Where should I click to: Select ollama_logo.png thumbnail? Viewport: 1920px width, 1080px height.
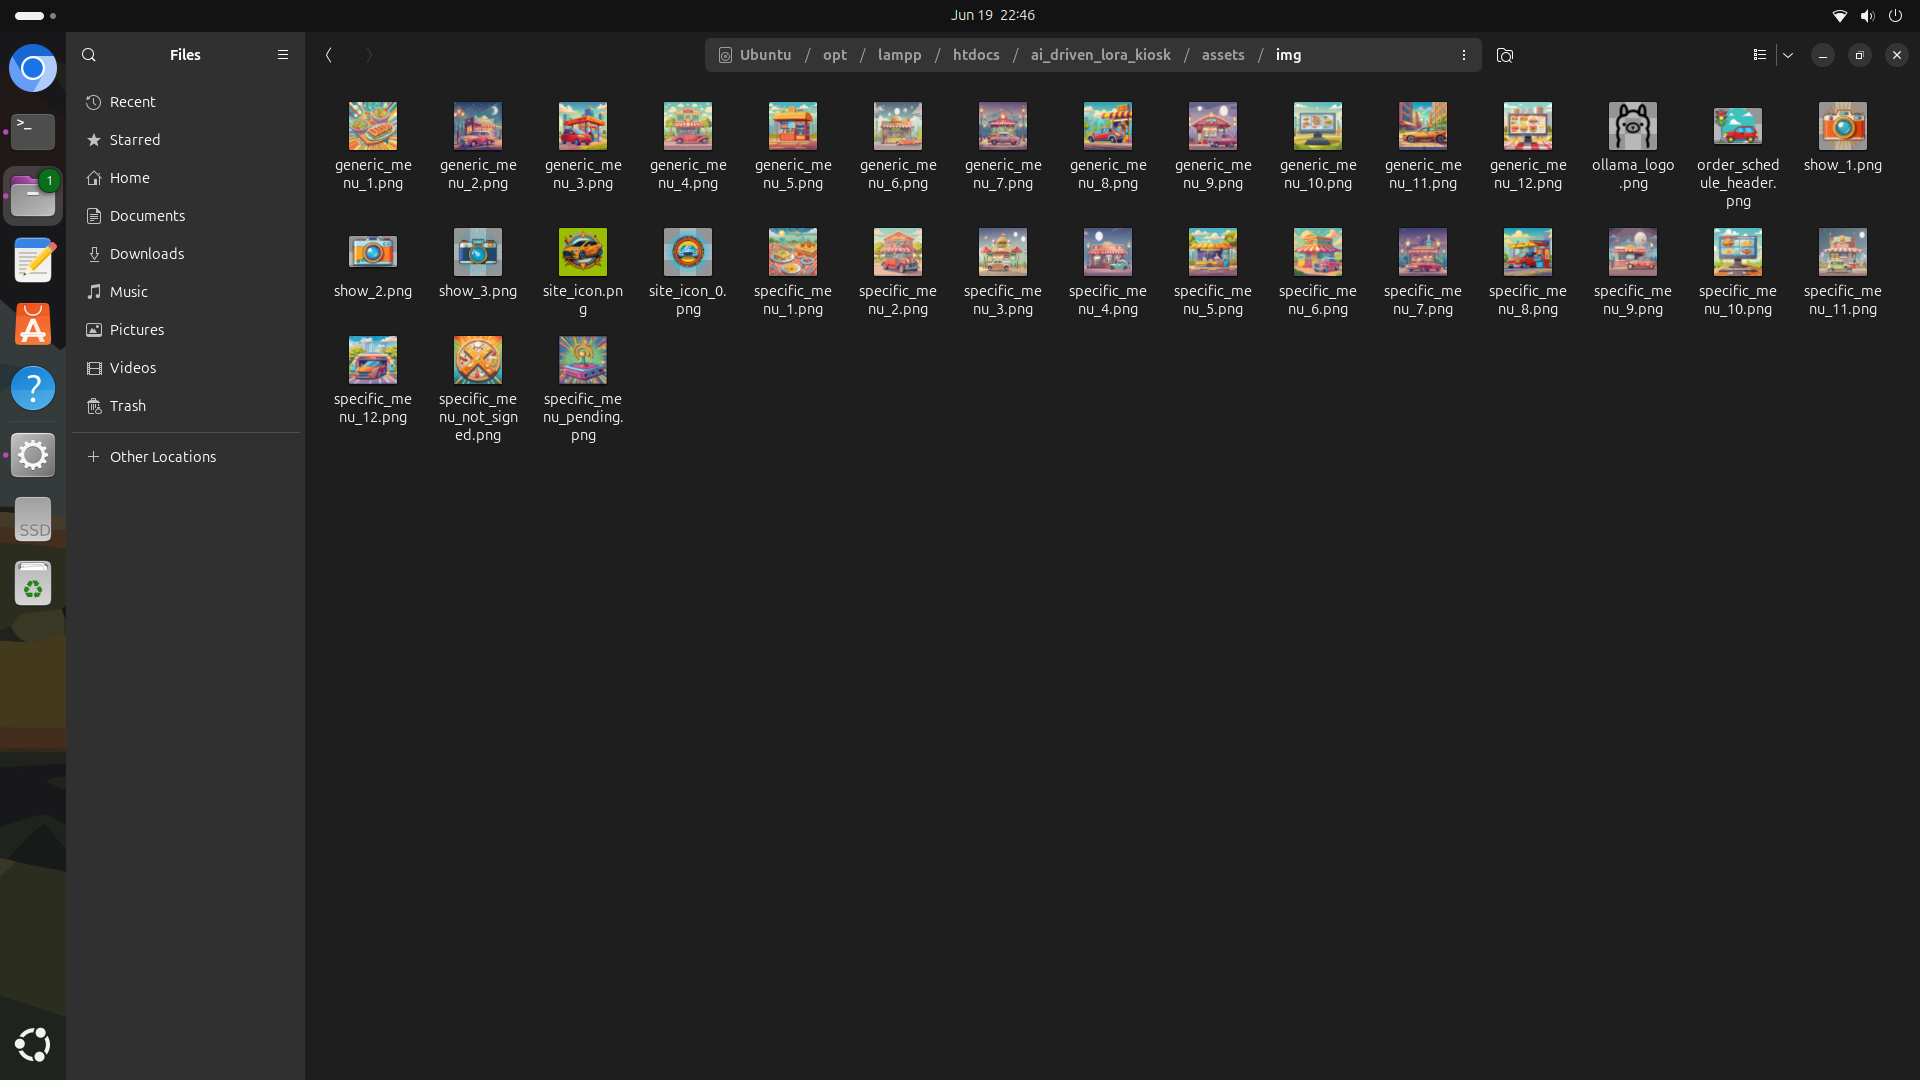tap(1632, 127)
